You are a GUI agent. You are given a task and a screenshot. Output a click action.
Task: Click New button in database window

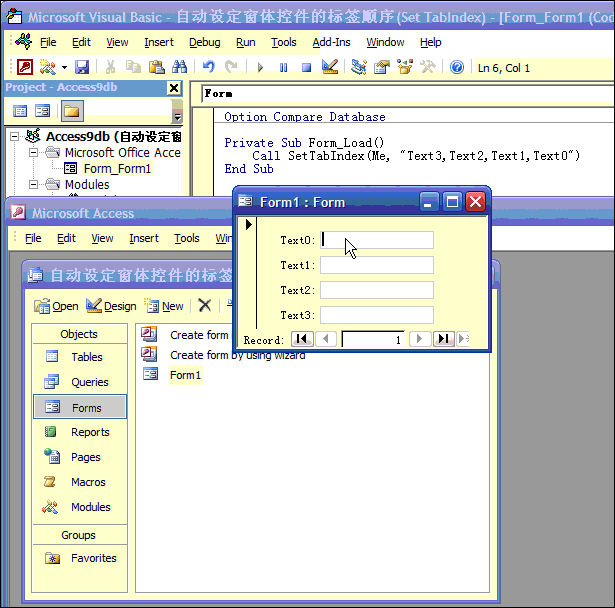click(164, 306)
